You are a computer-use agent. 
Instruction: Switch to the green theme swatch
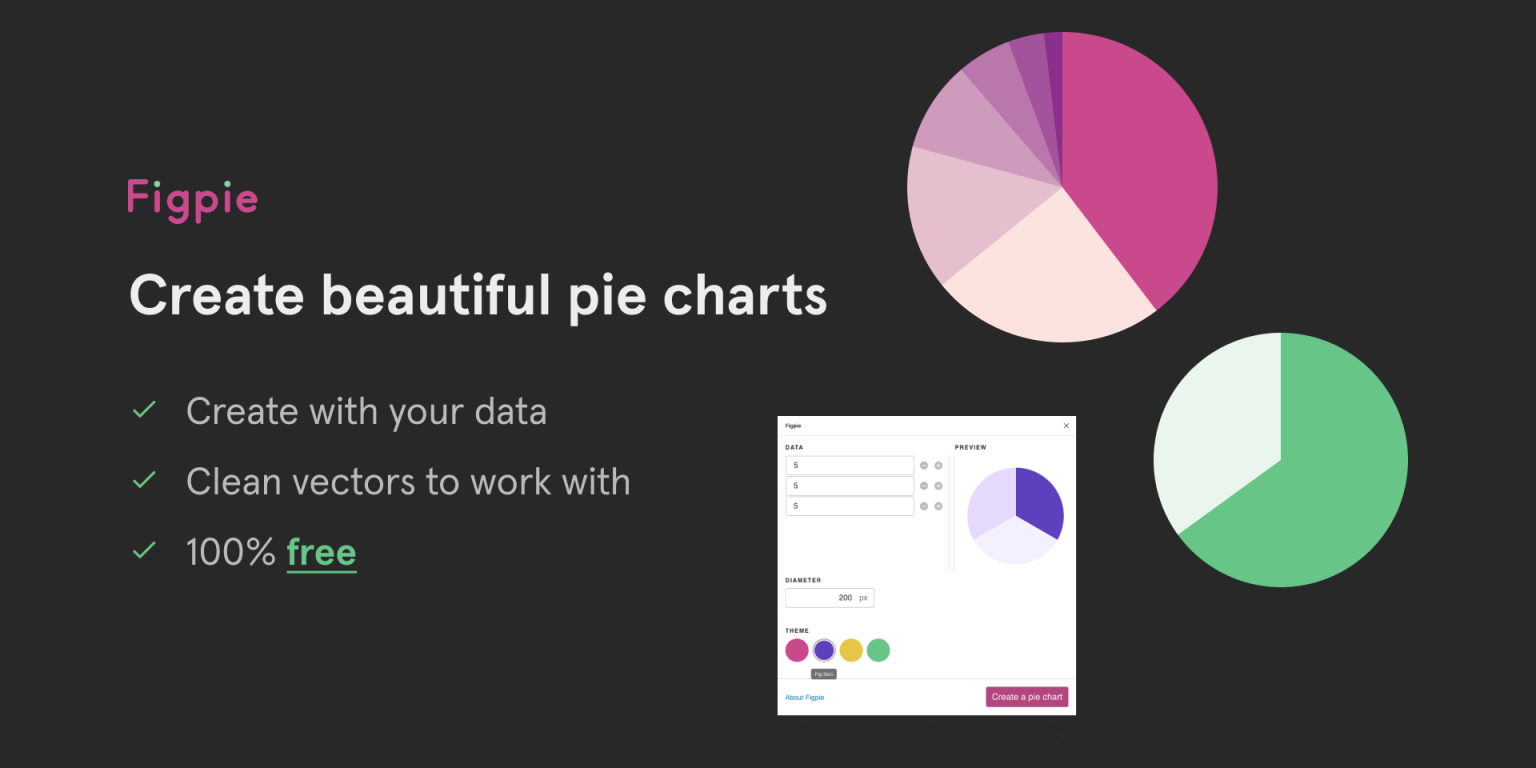coord(878,650)
